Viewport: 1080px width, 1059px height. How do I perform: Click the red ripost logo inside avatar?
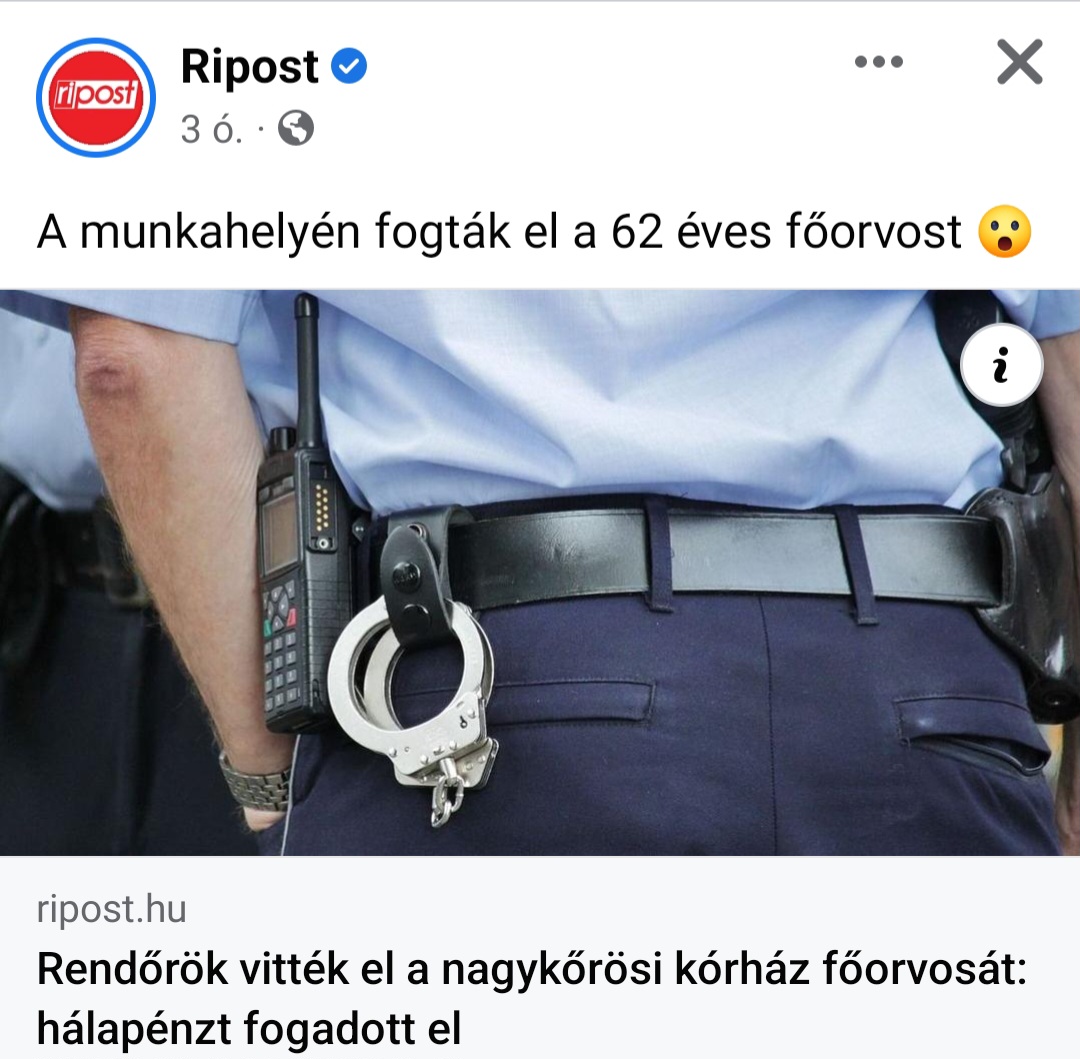coord(96,98)
